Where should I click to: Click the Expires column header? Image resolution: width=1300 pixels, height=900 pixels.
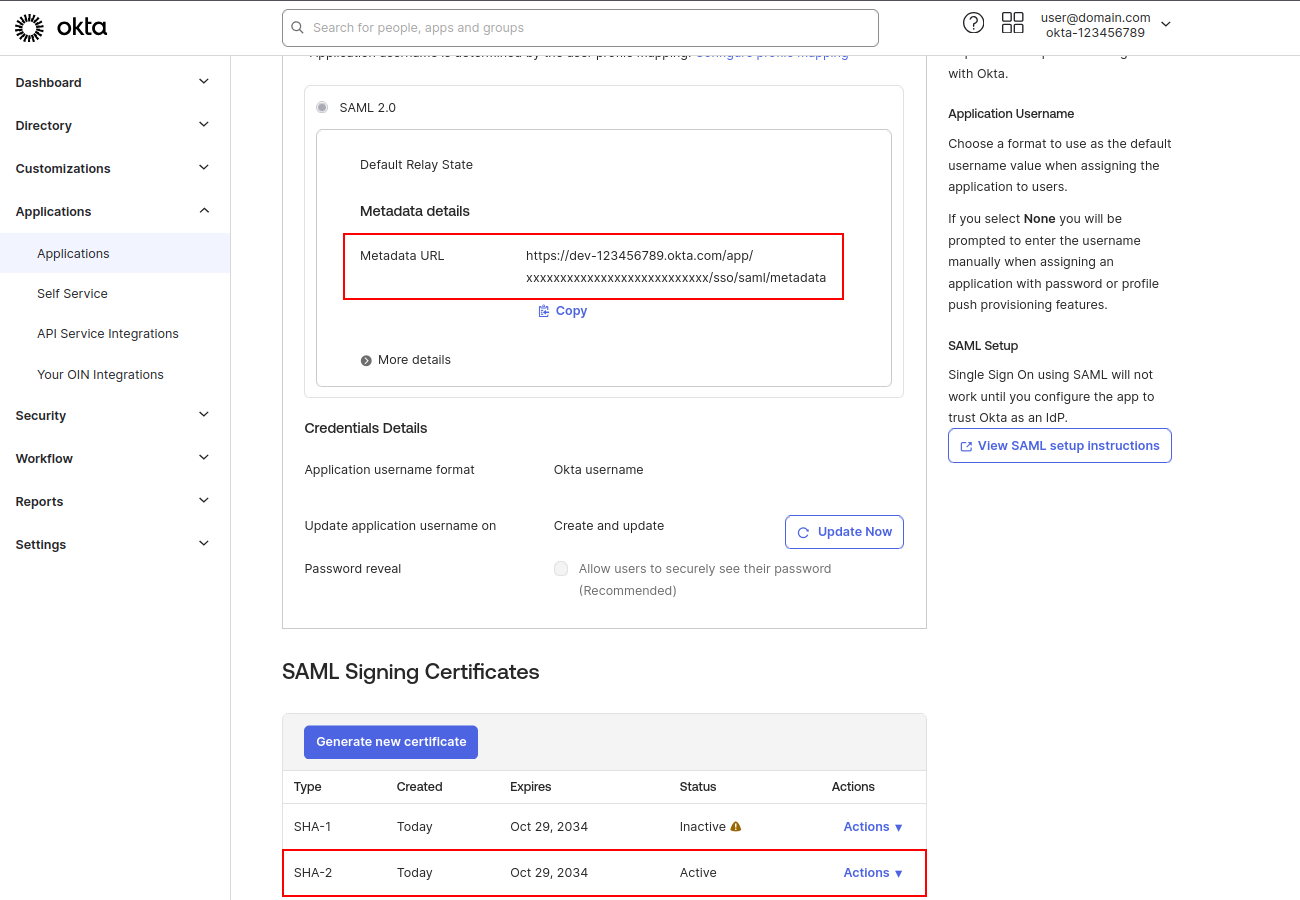point(530,787)
